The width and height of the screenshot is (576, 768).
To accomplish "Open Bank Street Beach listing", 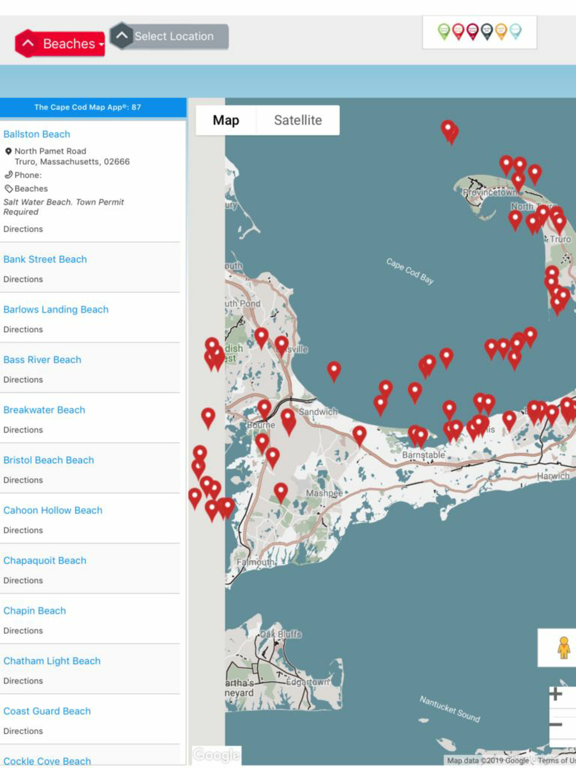I will 45,259.
